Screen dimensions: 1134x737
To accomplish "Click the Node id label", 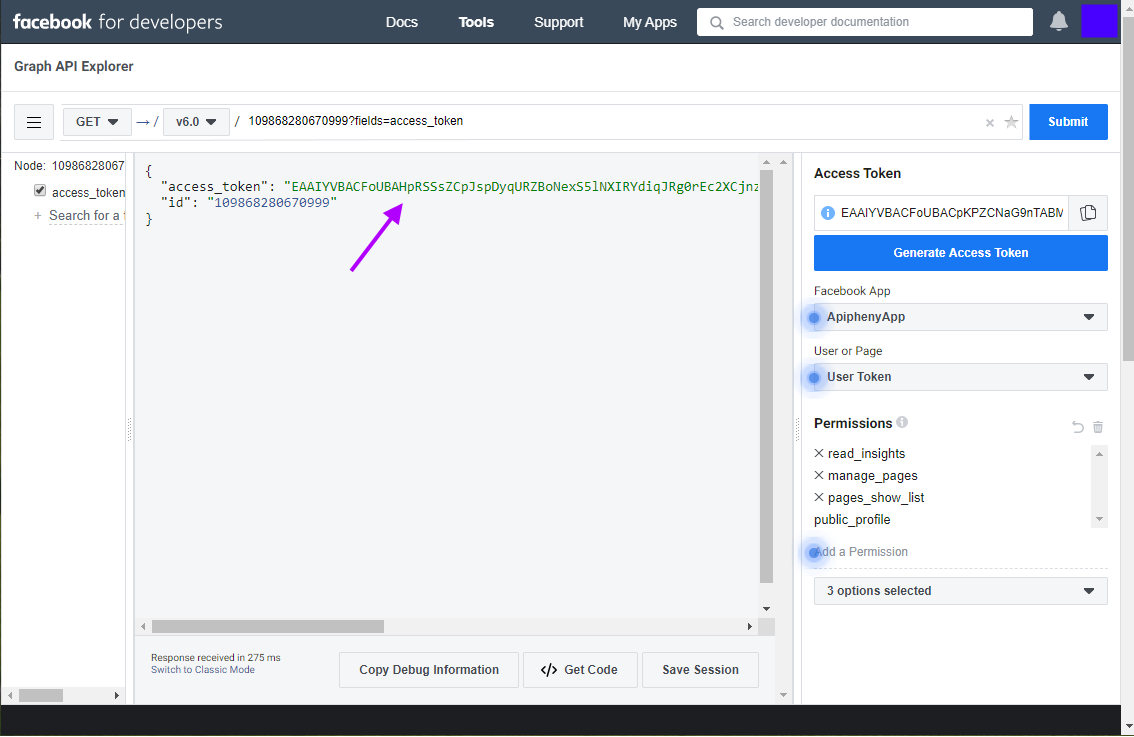I will point(69,166).
